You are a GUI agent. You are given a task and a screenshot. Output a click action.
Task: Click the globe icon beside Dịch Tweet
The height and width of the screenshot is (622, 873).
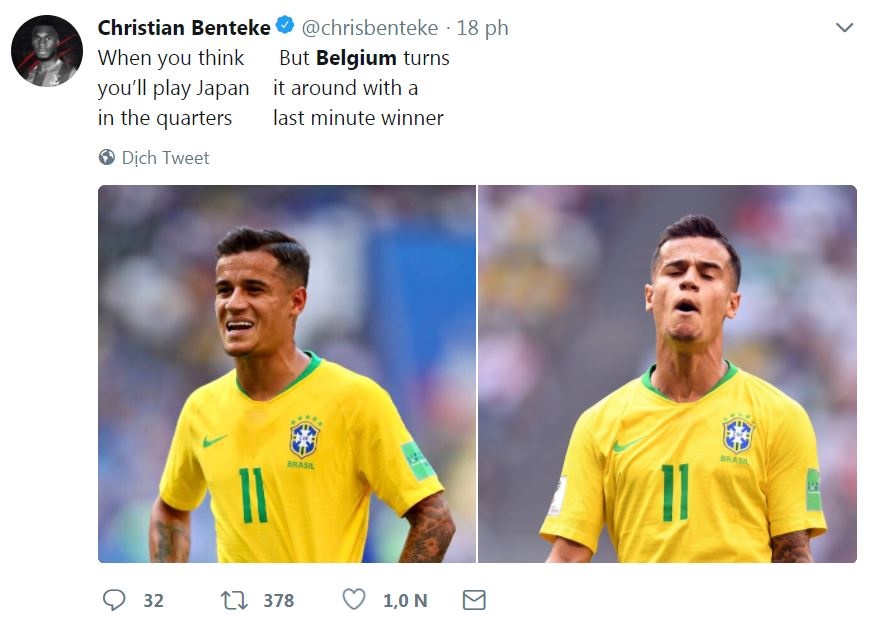click(107, 157)
